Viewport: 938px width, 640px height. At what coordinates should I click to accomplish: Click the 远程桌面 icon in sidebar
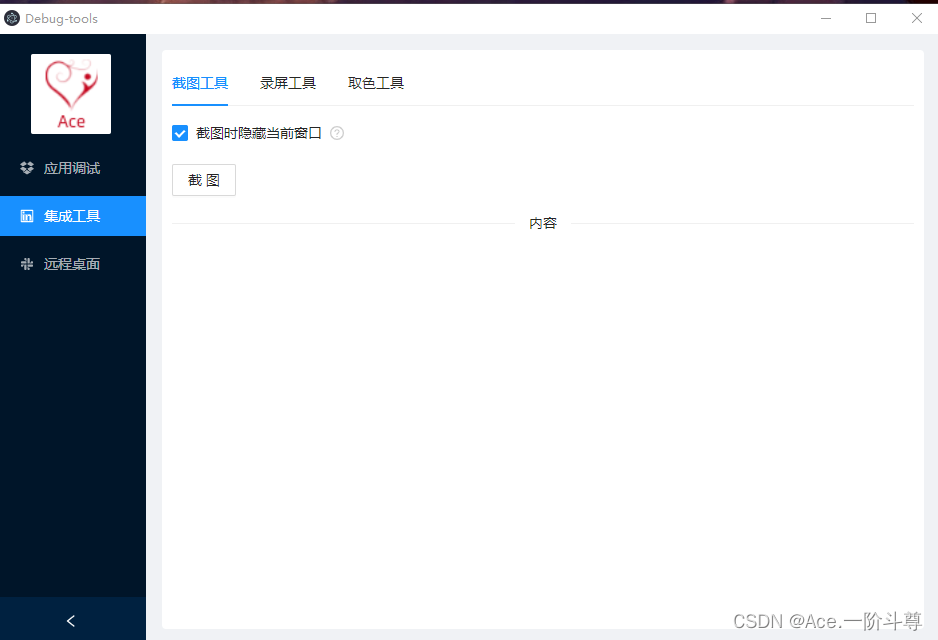(x=26, y=263)
